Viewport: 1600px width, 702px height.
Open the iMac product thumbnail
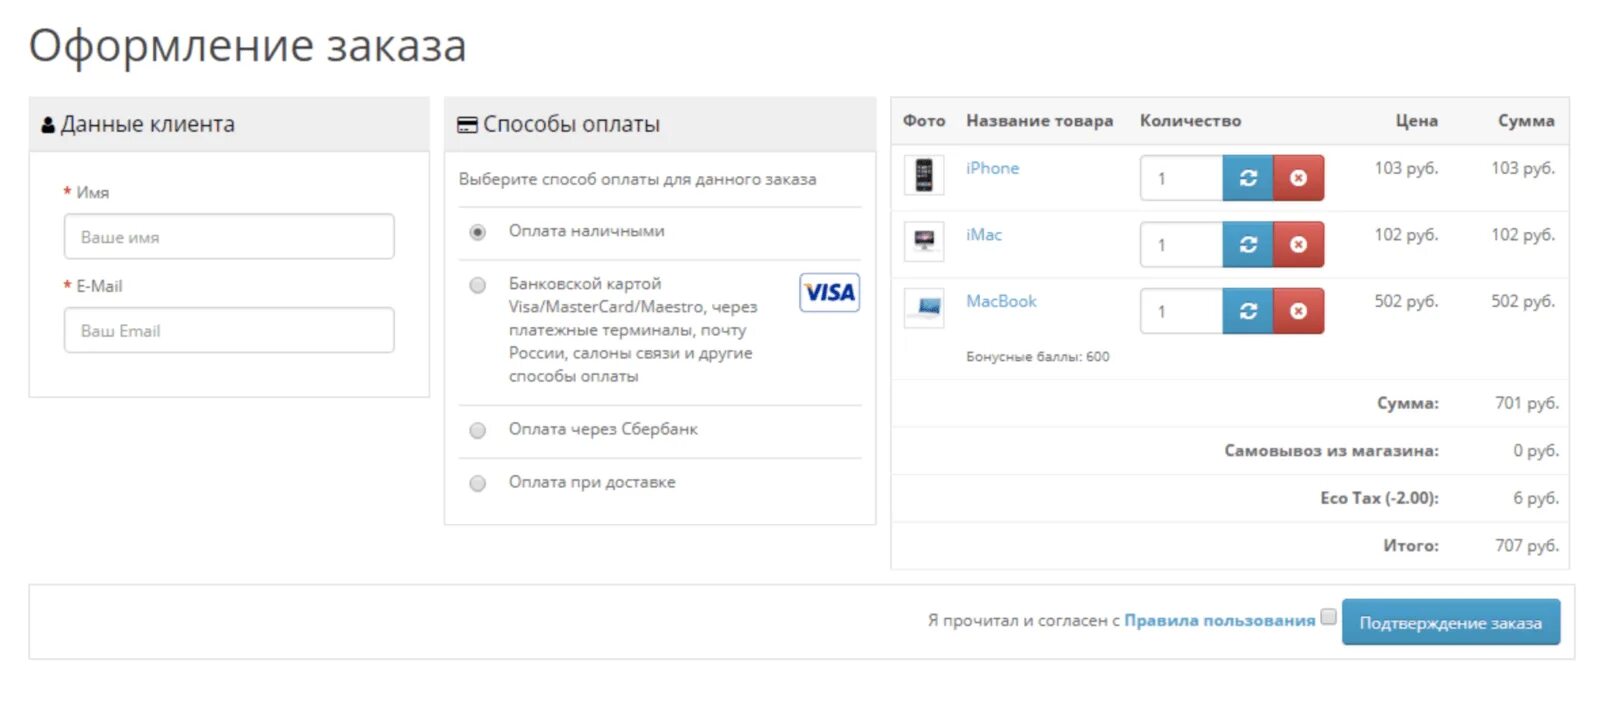(x=924, y=241)
